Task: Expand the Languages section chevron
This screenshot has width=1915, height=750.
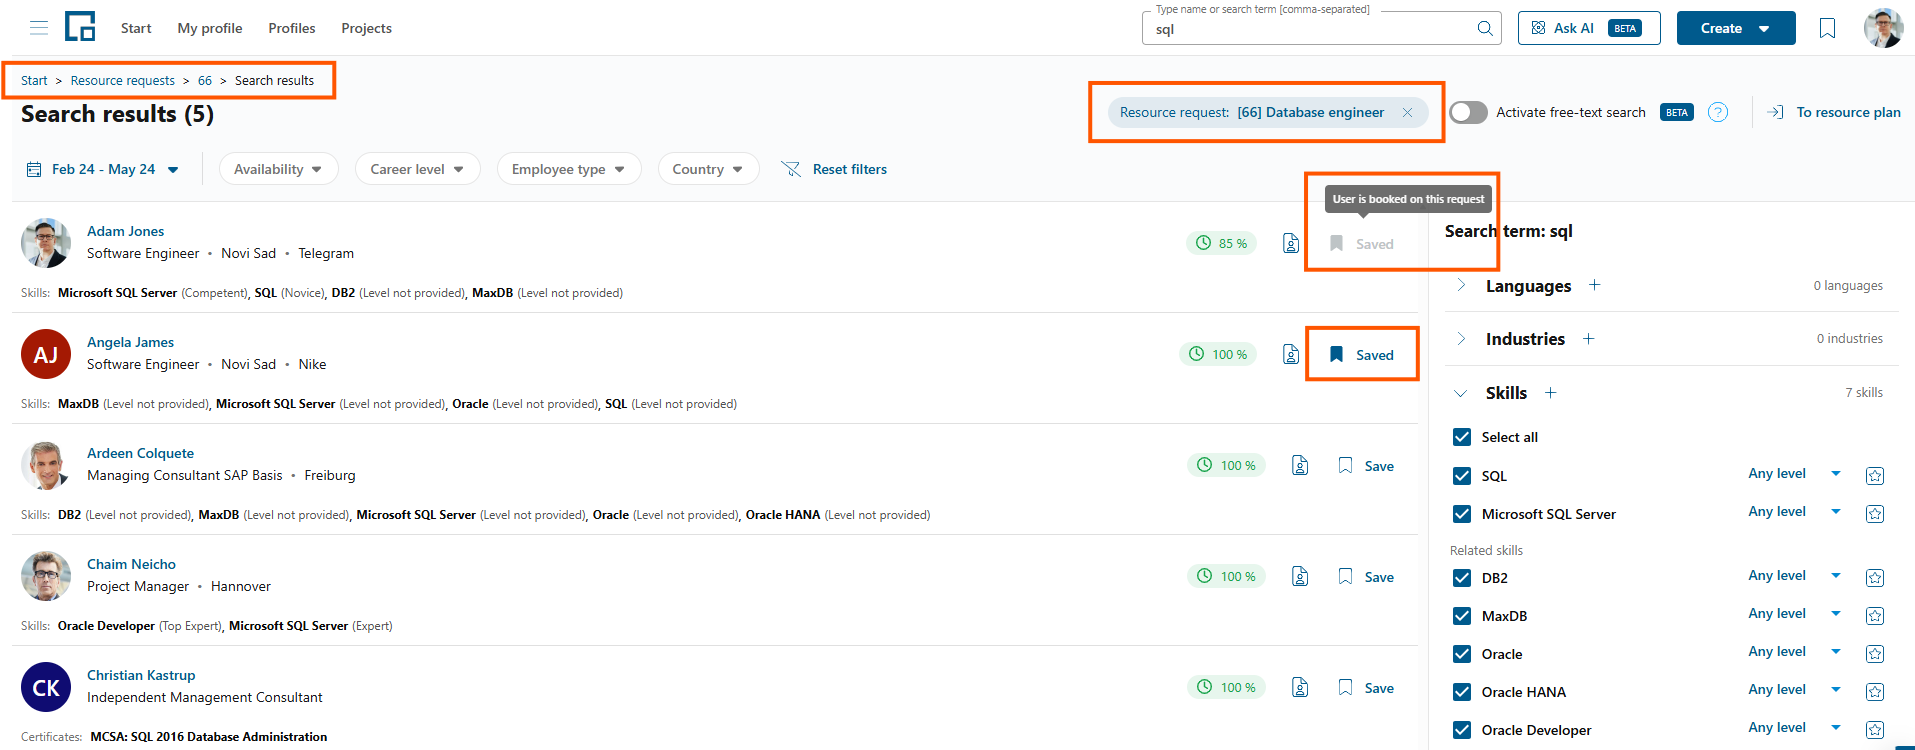Action: (x=1461, y=285)
